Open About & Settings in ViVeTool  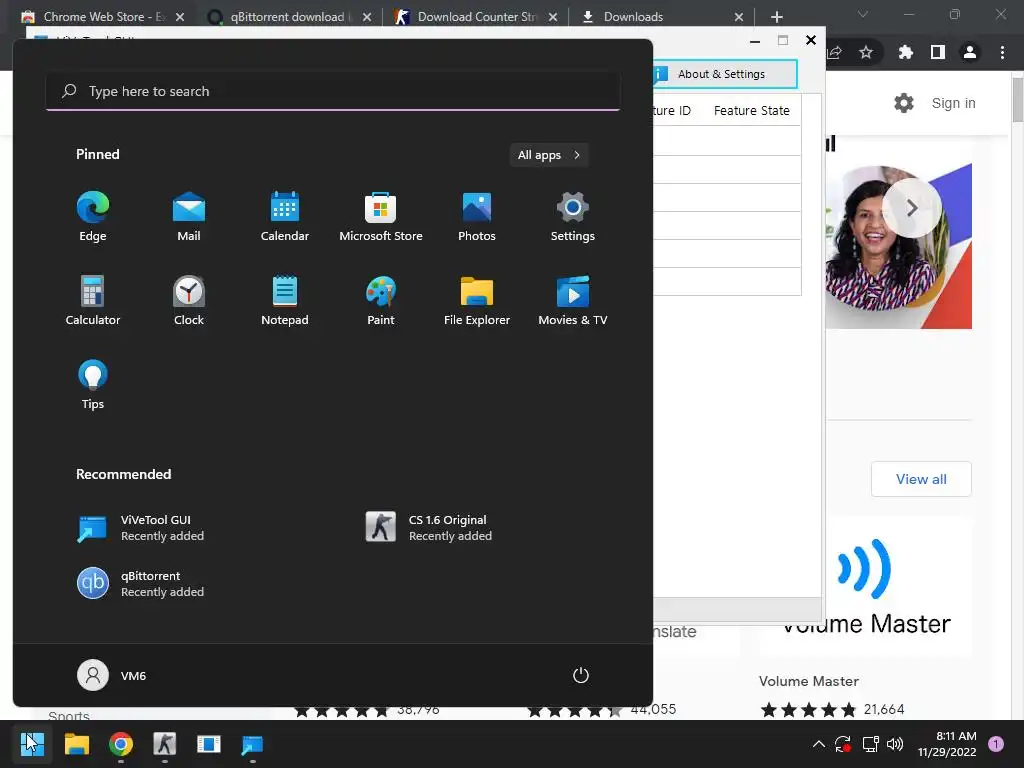(x=725, y=74)
